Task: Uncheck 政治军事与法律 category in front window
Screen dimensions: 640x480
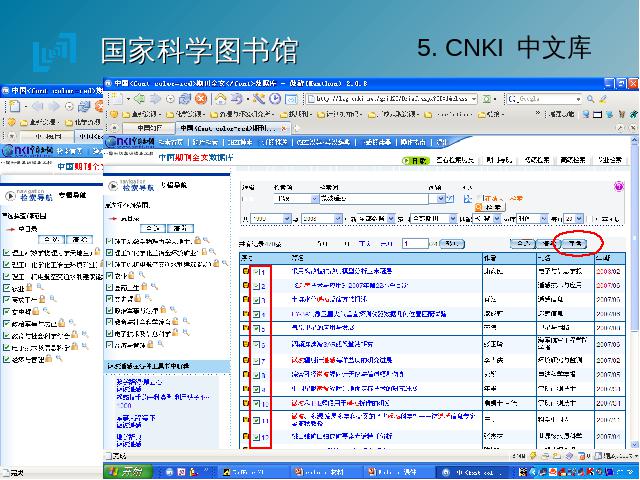Action: point(109,310)
